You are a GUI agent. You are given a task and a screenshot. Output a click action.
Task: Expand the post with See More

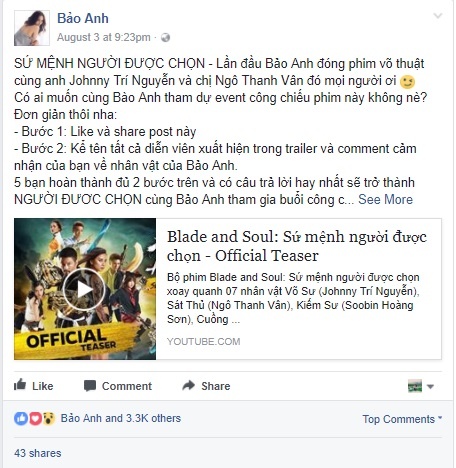(385, 199)
